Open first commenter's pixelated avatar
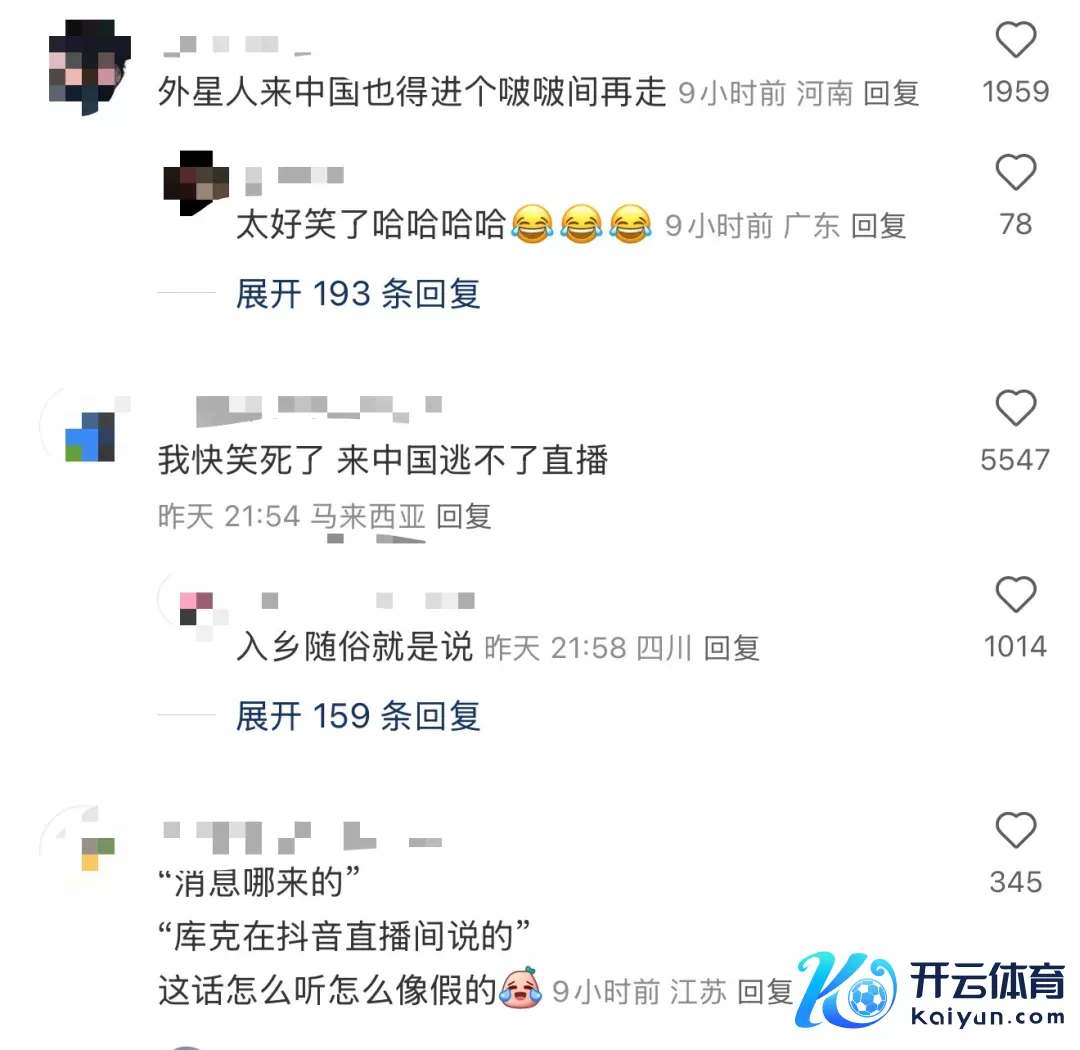The image size is (1080, 1050). 89,67
